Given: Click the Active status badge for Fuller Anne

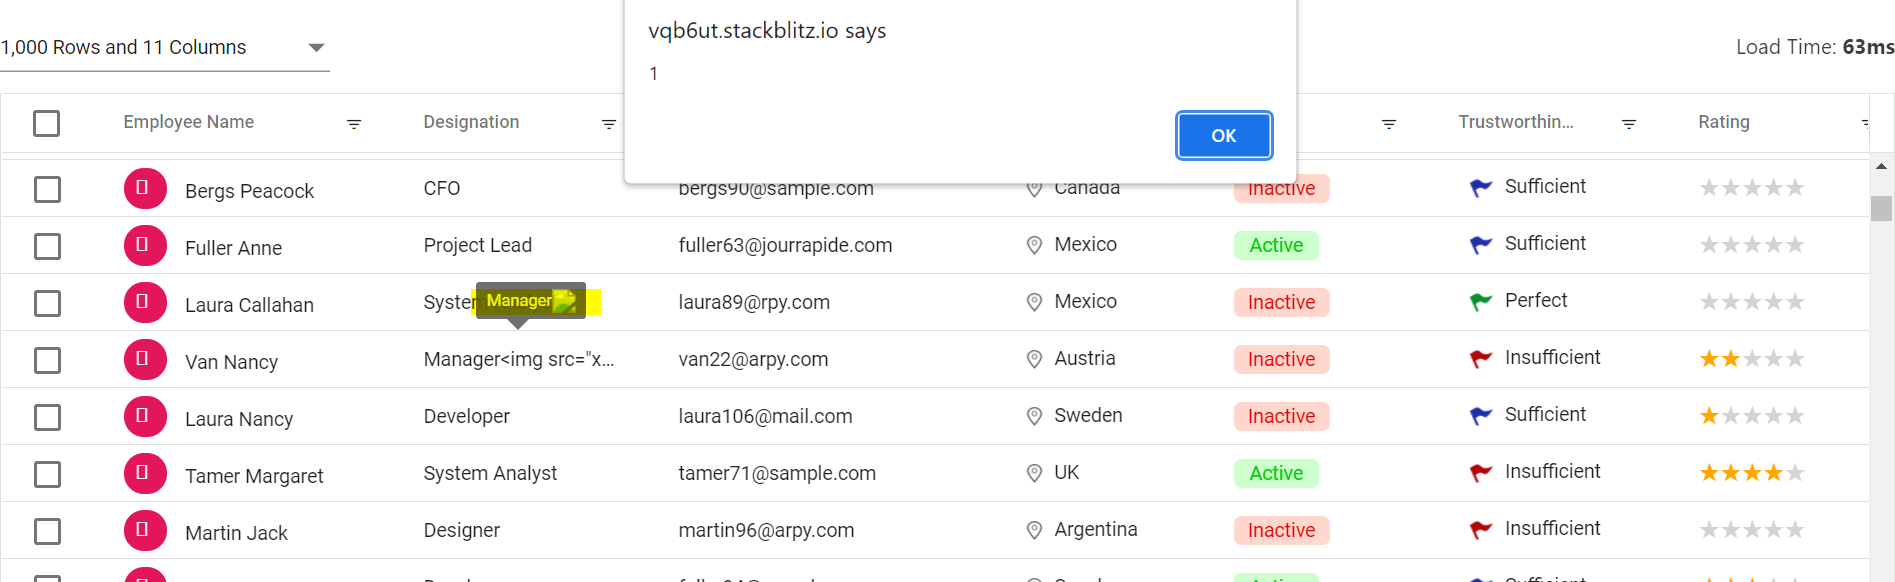Looking at the screenshot, I should tap(1276, 245).
